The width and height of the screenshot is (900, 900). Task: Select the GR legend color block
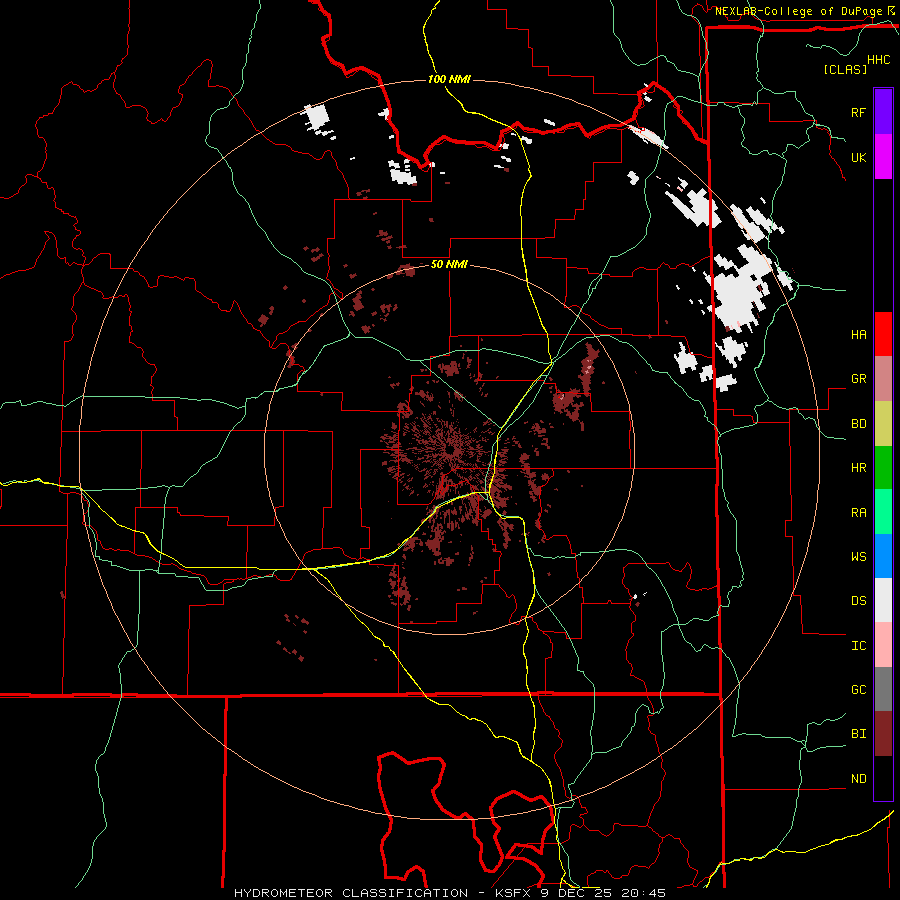tap(883, 378)
